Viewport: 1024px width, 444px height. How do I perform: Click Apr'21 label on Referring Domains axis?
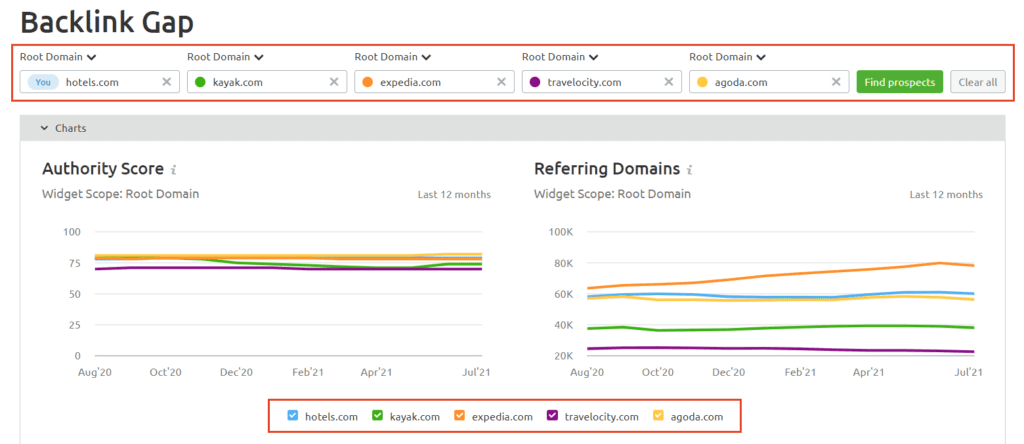870,372
